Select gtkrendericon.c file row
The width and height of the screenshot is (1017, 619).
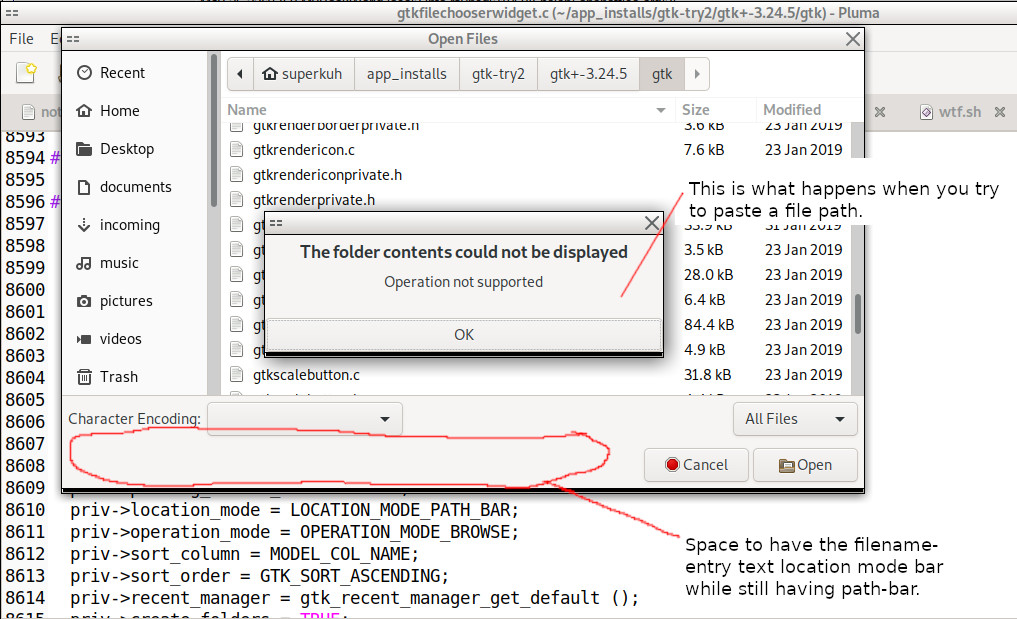coord(536,150)
